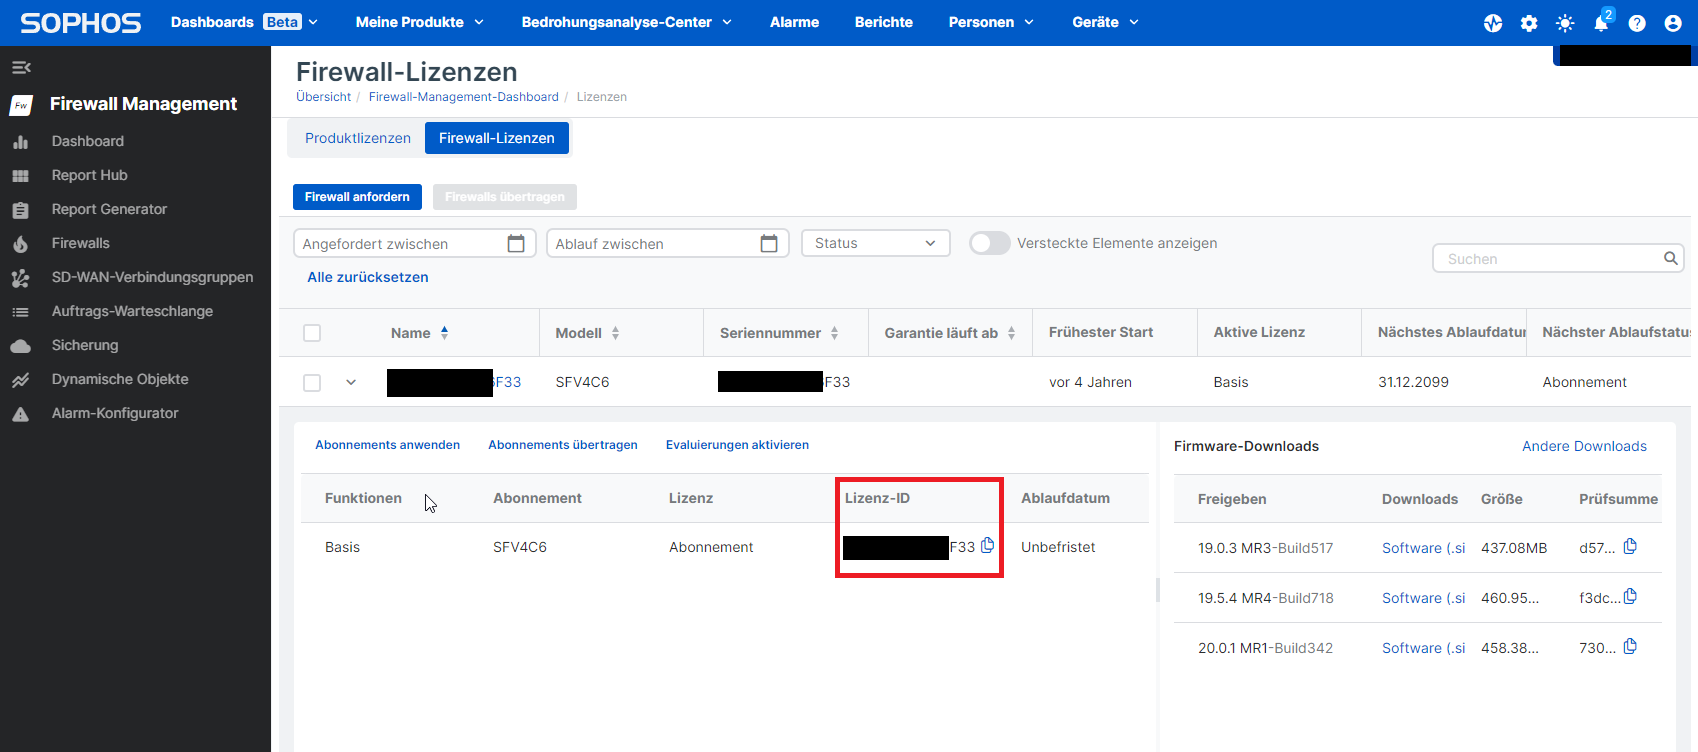
Task: Switch to the Firewall-Lizenzen tab
Action: (x=497, y=138)
